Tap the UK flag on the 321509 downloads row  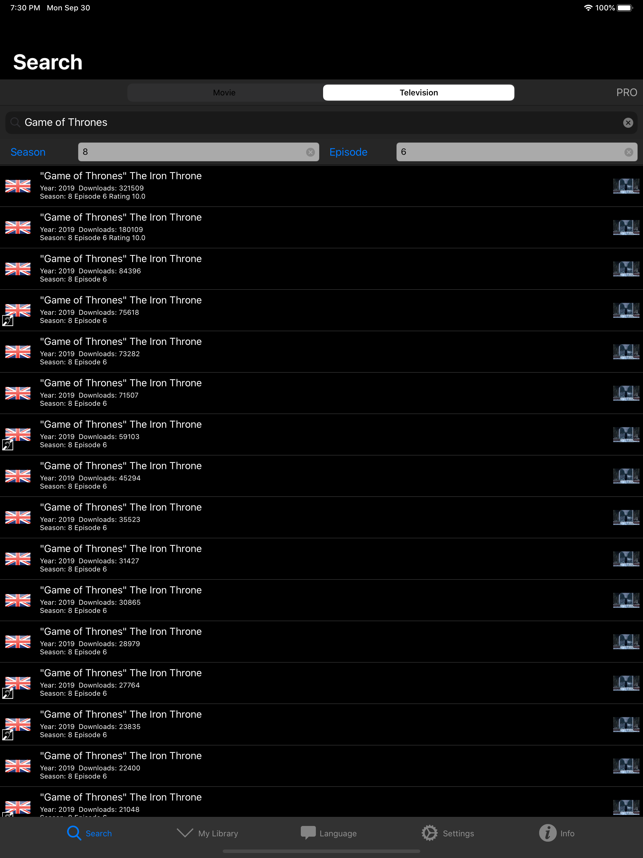pyautogui.click(x=18, y=186)
